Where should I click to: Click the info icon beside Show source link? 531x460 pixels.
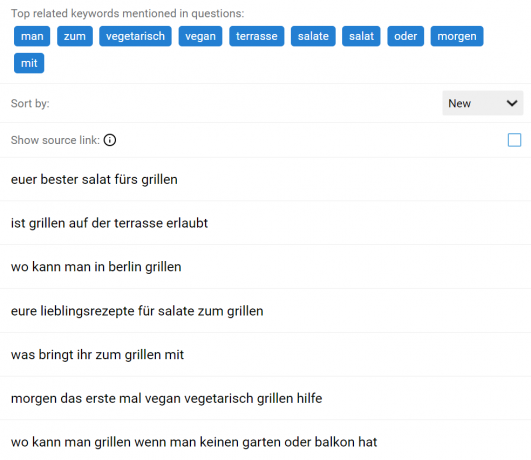[110, 140]
